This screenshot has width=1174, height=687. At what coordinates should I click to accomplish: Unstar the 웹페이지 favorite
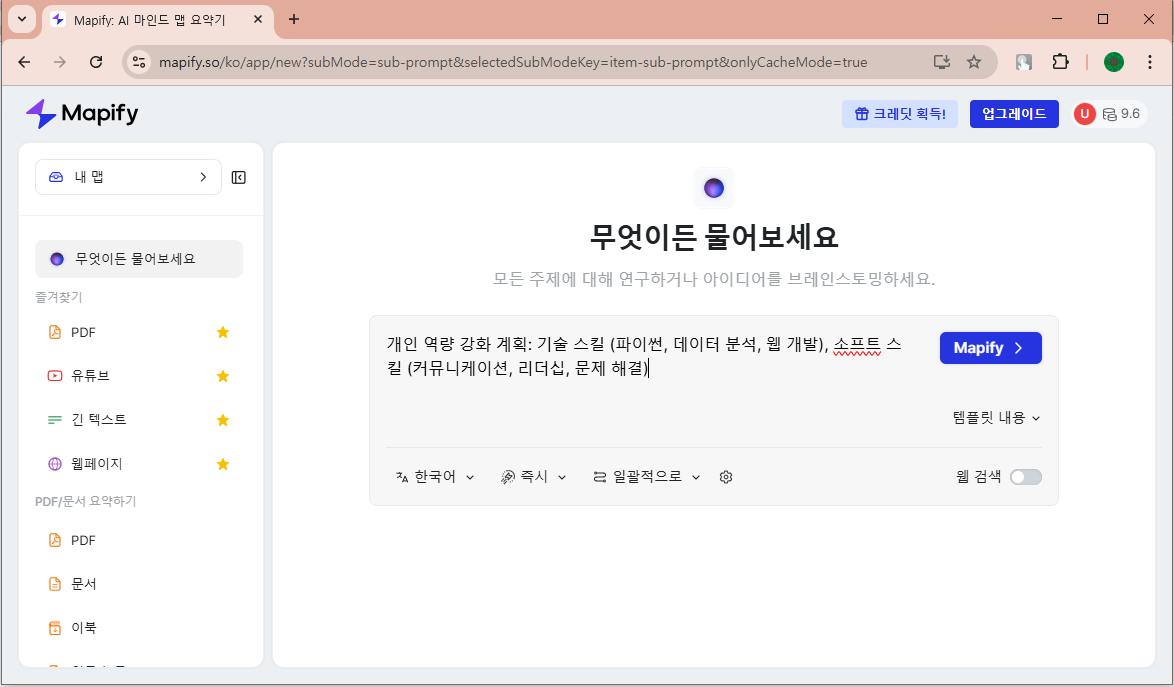pyautogui.click(x=223, y=464)
